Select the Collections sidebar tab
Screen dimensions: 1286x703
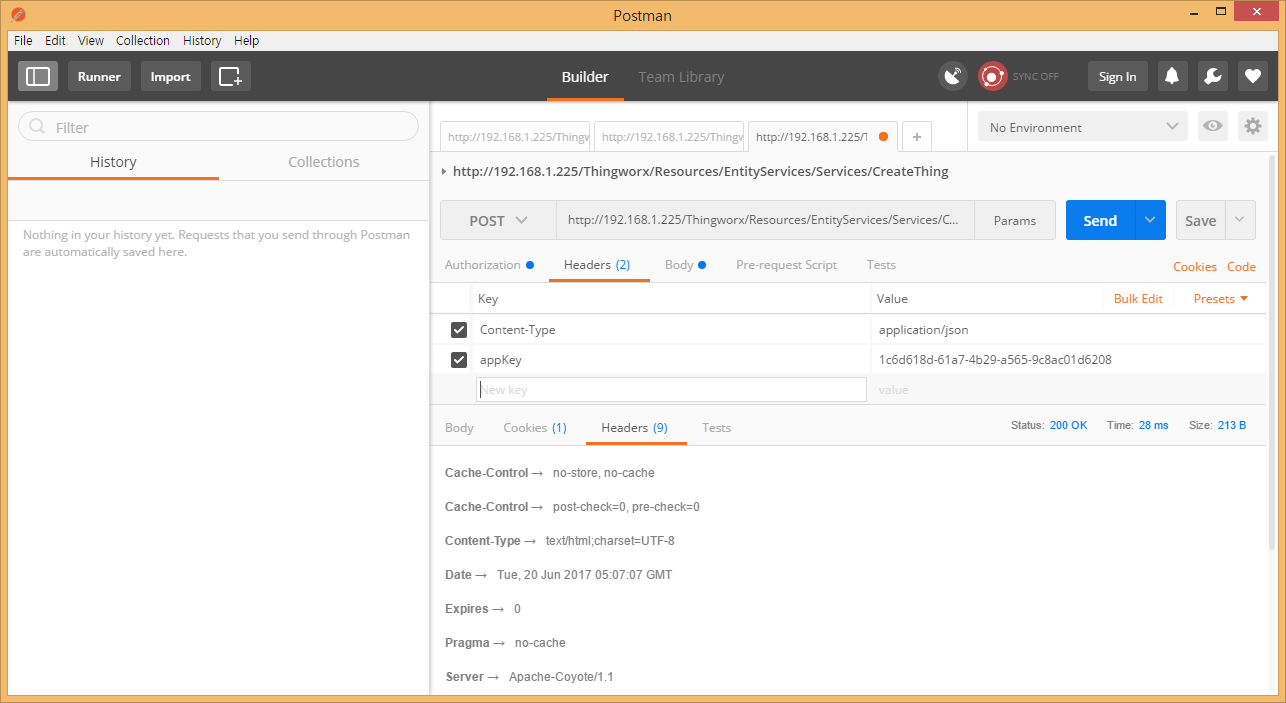tap(324, 162)
